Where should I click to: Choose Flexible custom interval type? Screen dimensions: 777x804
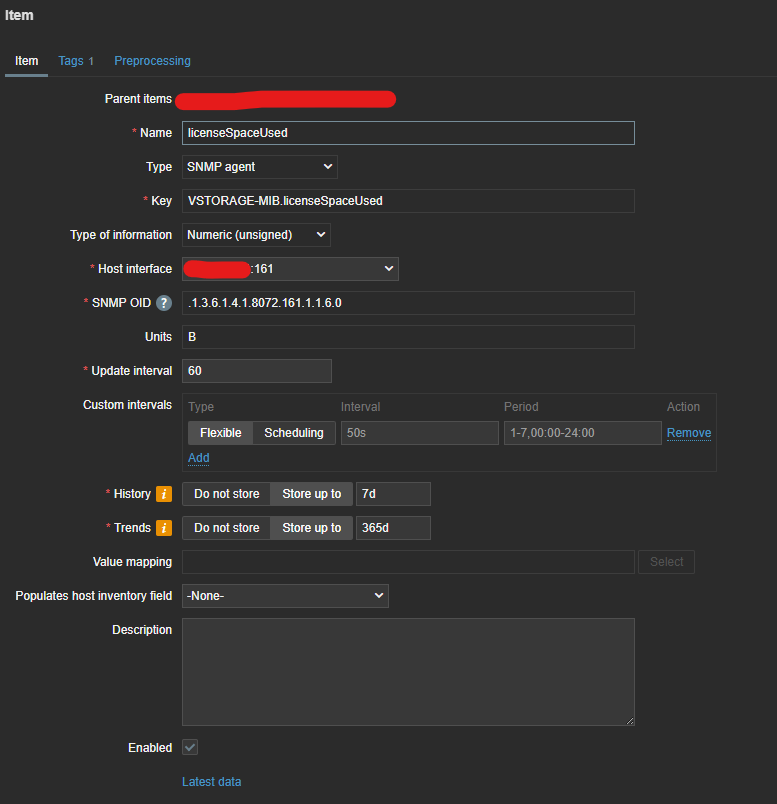point(220,433)
